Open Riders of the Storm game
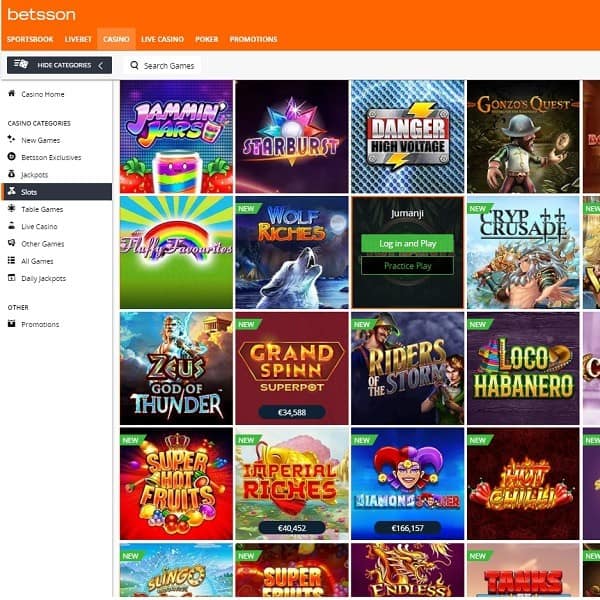Viewport: 600px width, 600px height. pyautogui.click(x=408, y=368)
